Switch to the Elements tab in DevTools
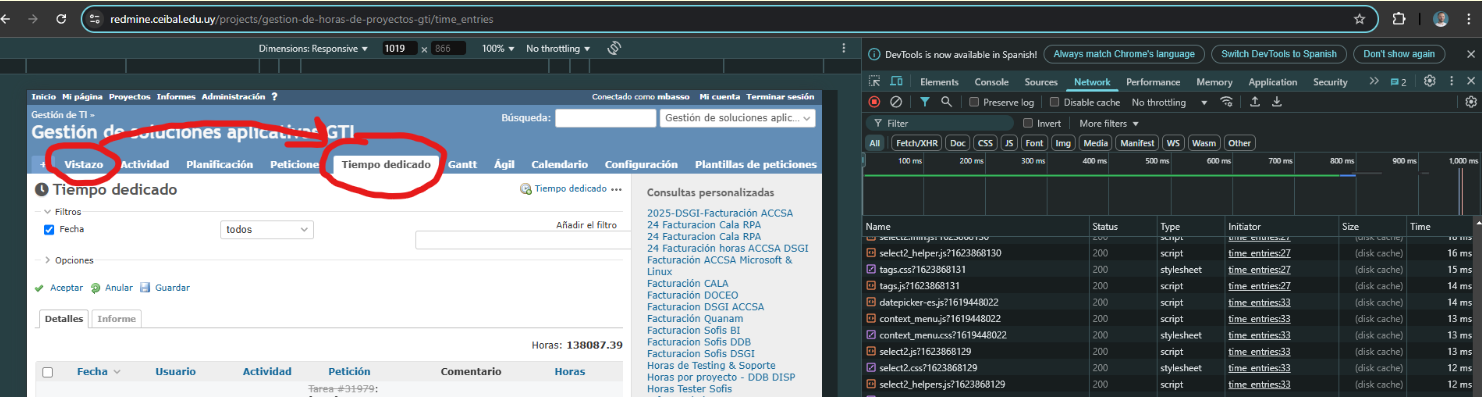 click(x=939, y=82)
